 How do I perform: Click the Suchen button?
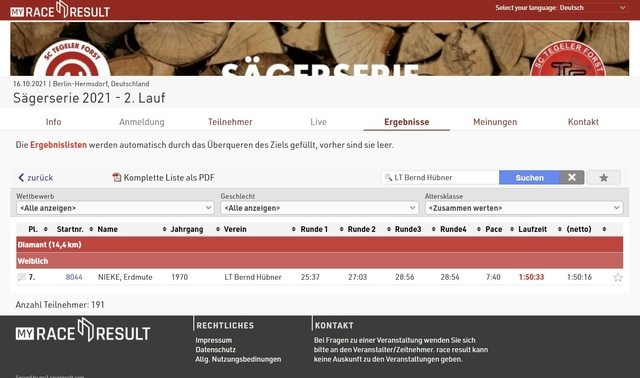(x=529, y=178)
